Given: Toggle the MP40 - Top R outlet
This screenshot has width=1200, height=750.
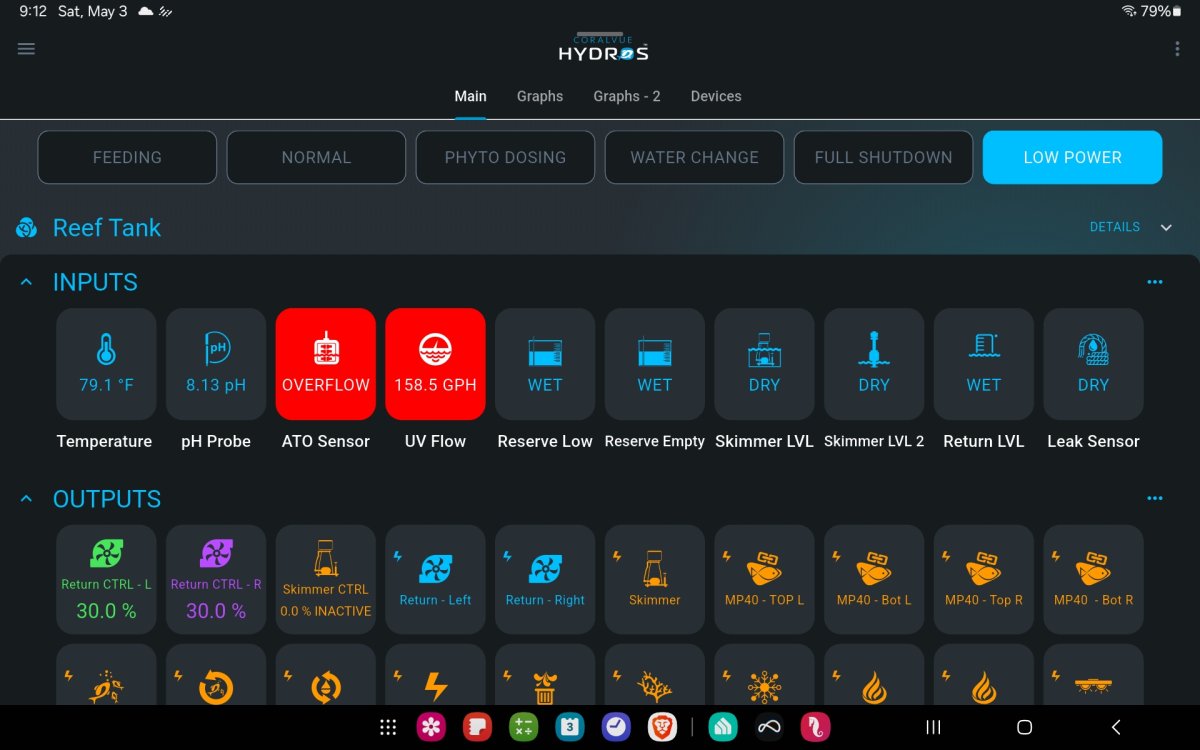Looking at the screenshot, I should (984, 580).
